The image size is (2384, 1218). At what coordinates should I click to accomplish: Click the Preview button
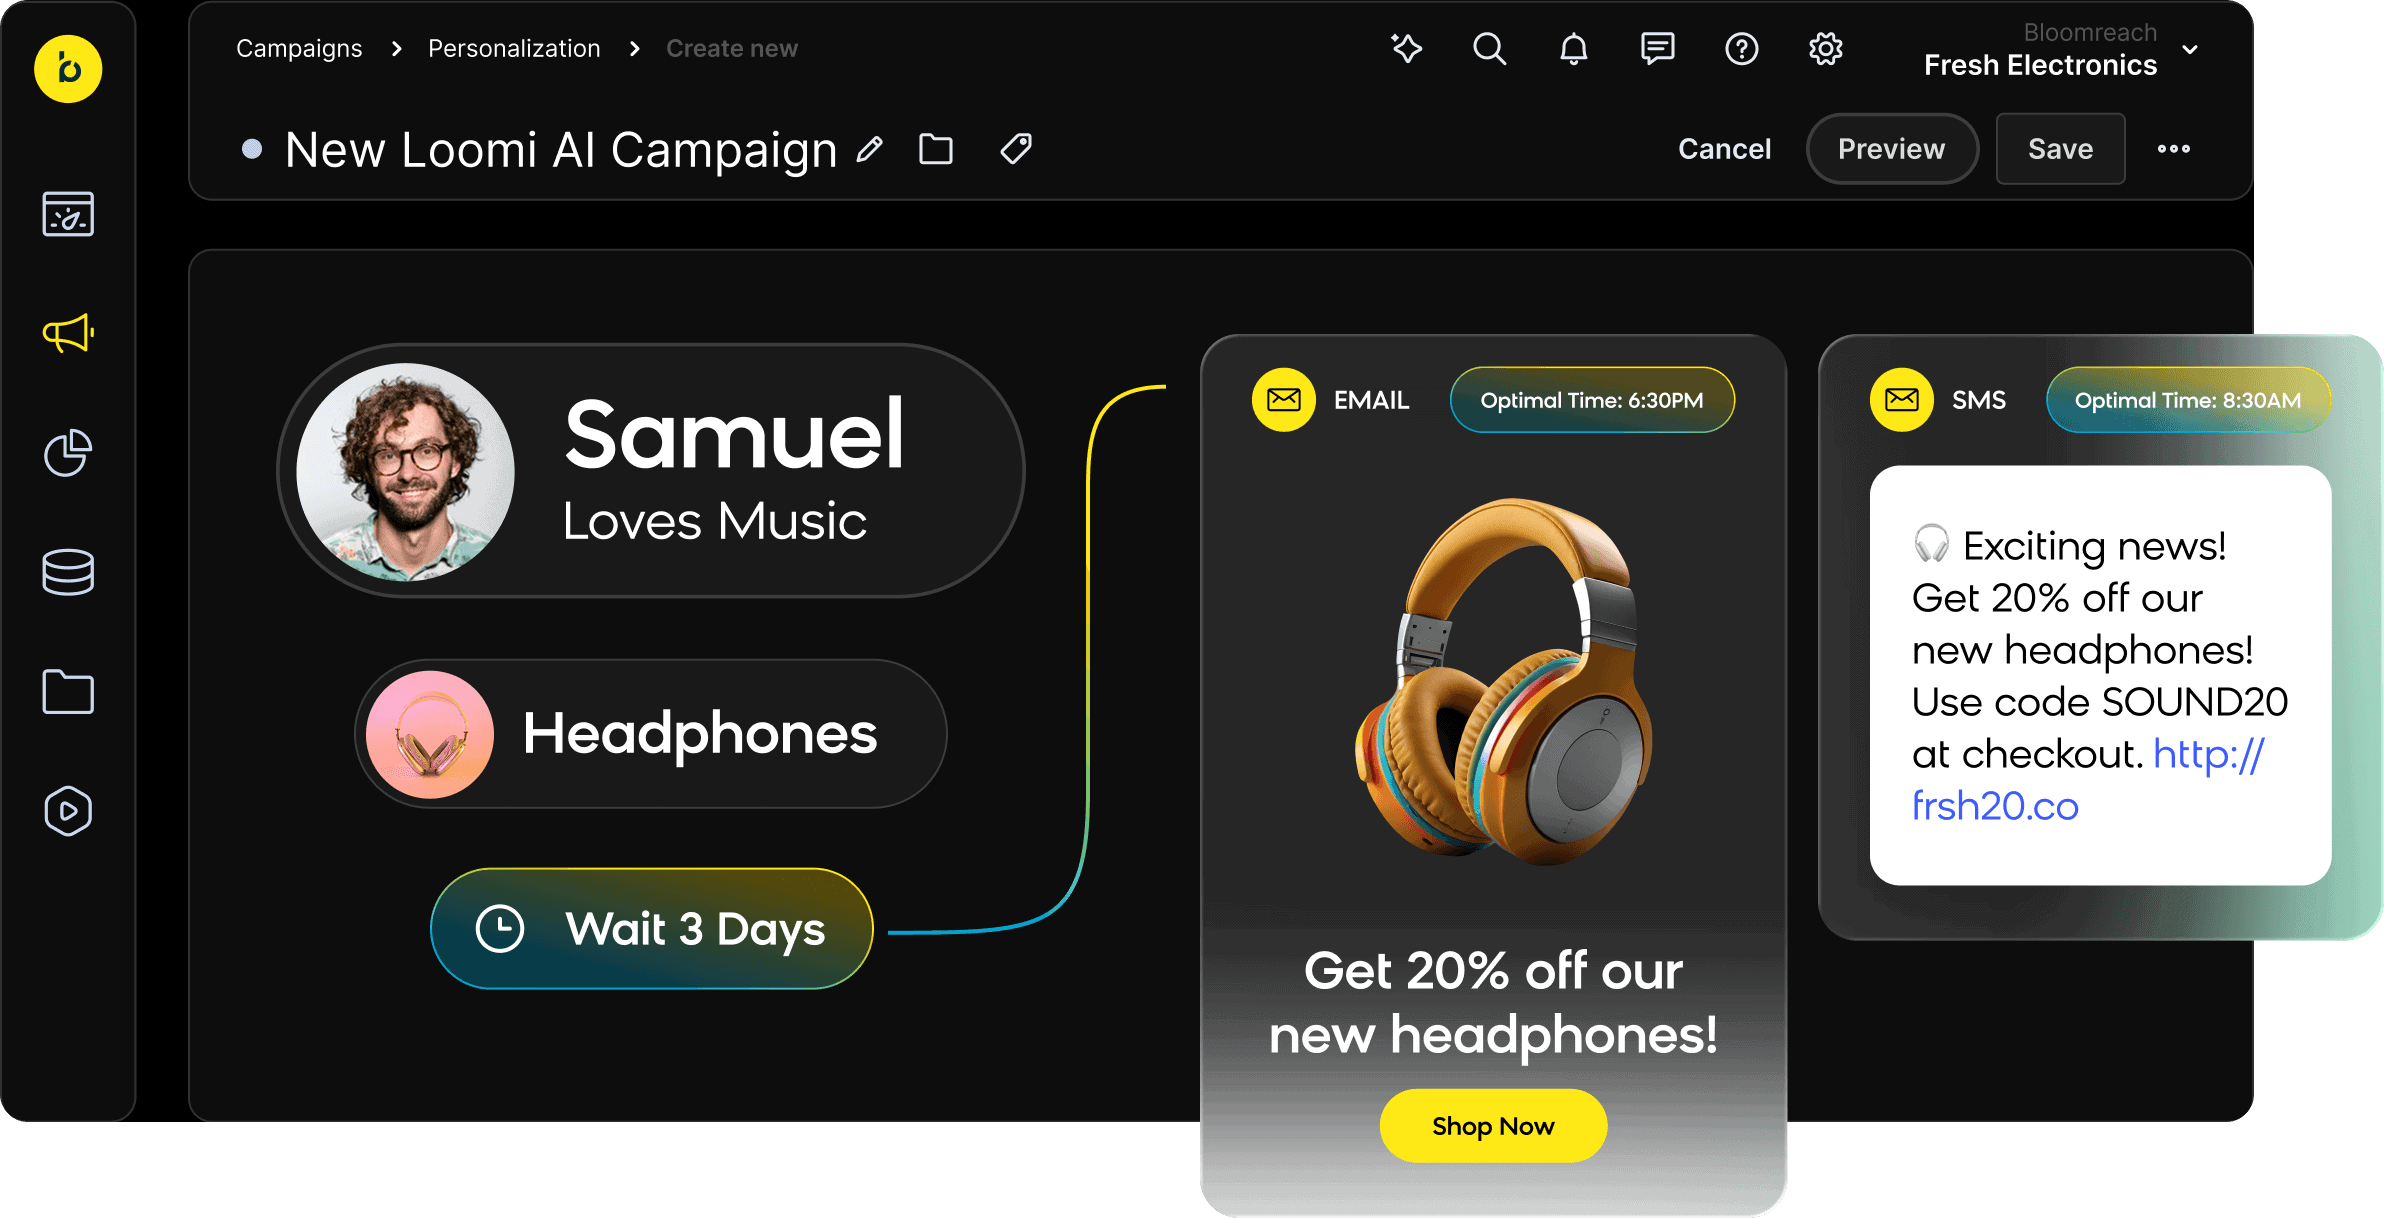1891,149
